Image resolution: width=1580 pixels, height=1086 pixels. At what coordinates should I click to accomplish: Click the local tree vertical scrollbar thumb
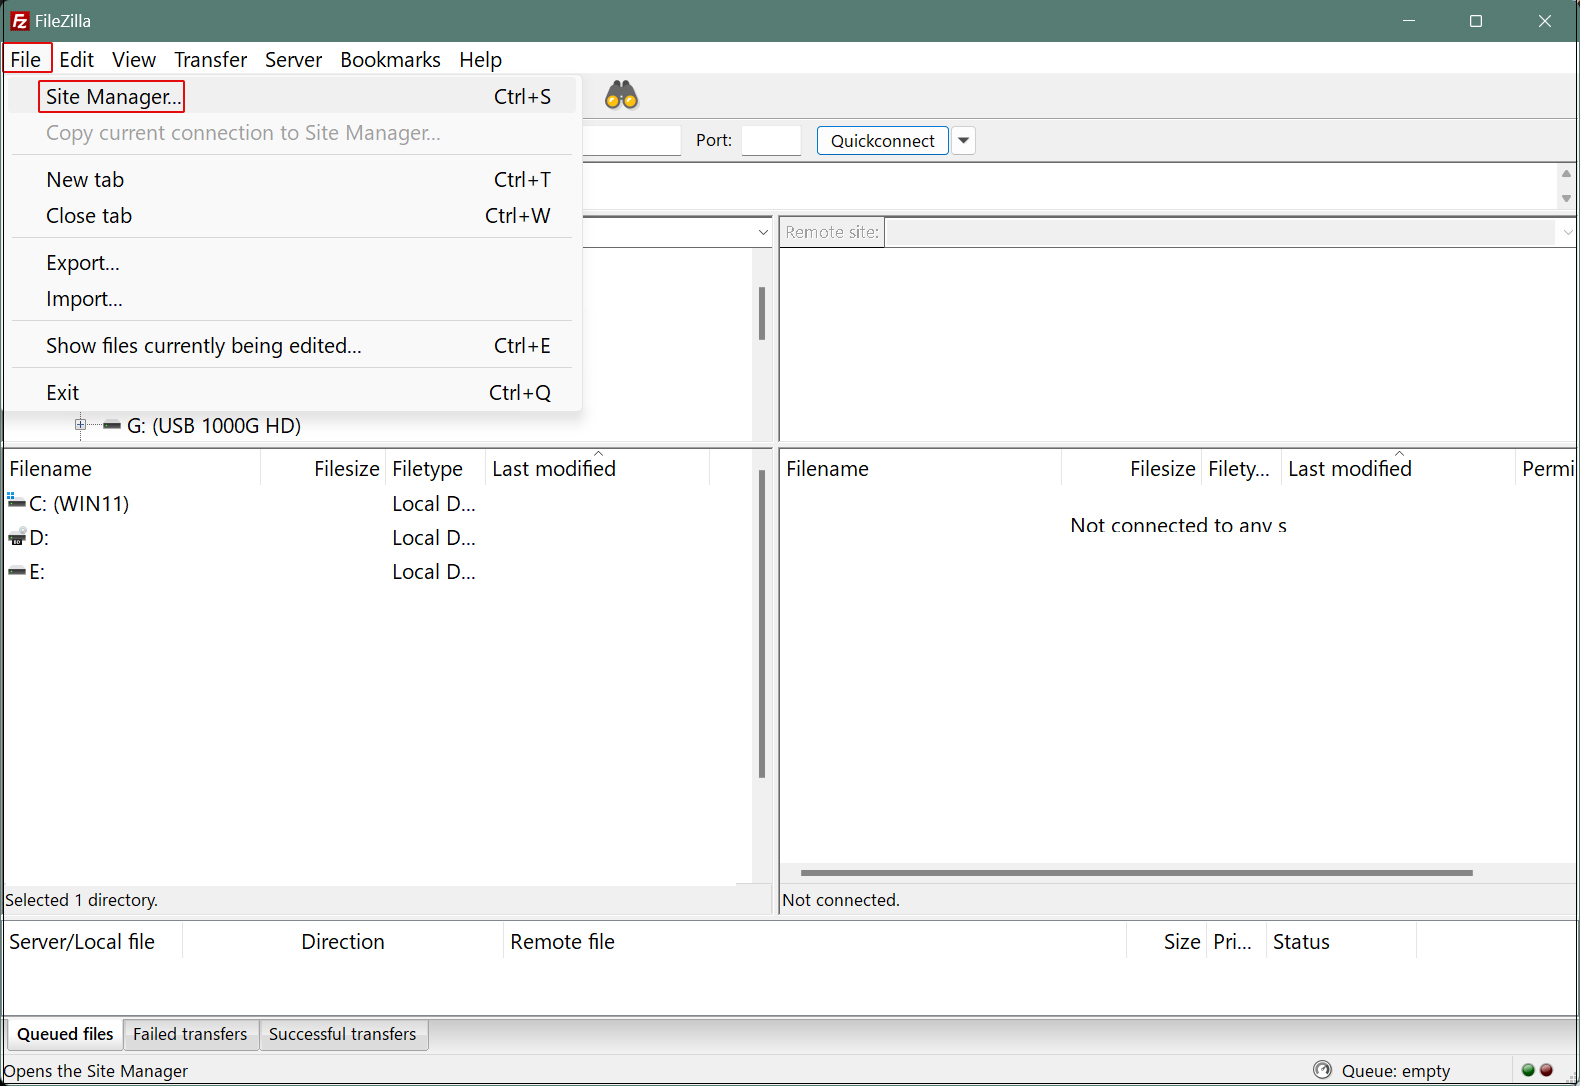[x=762, y=313]
